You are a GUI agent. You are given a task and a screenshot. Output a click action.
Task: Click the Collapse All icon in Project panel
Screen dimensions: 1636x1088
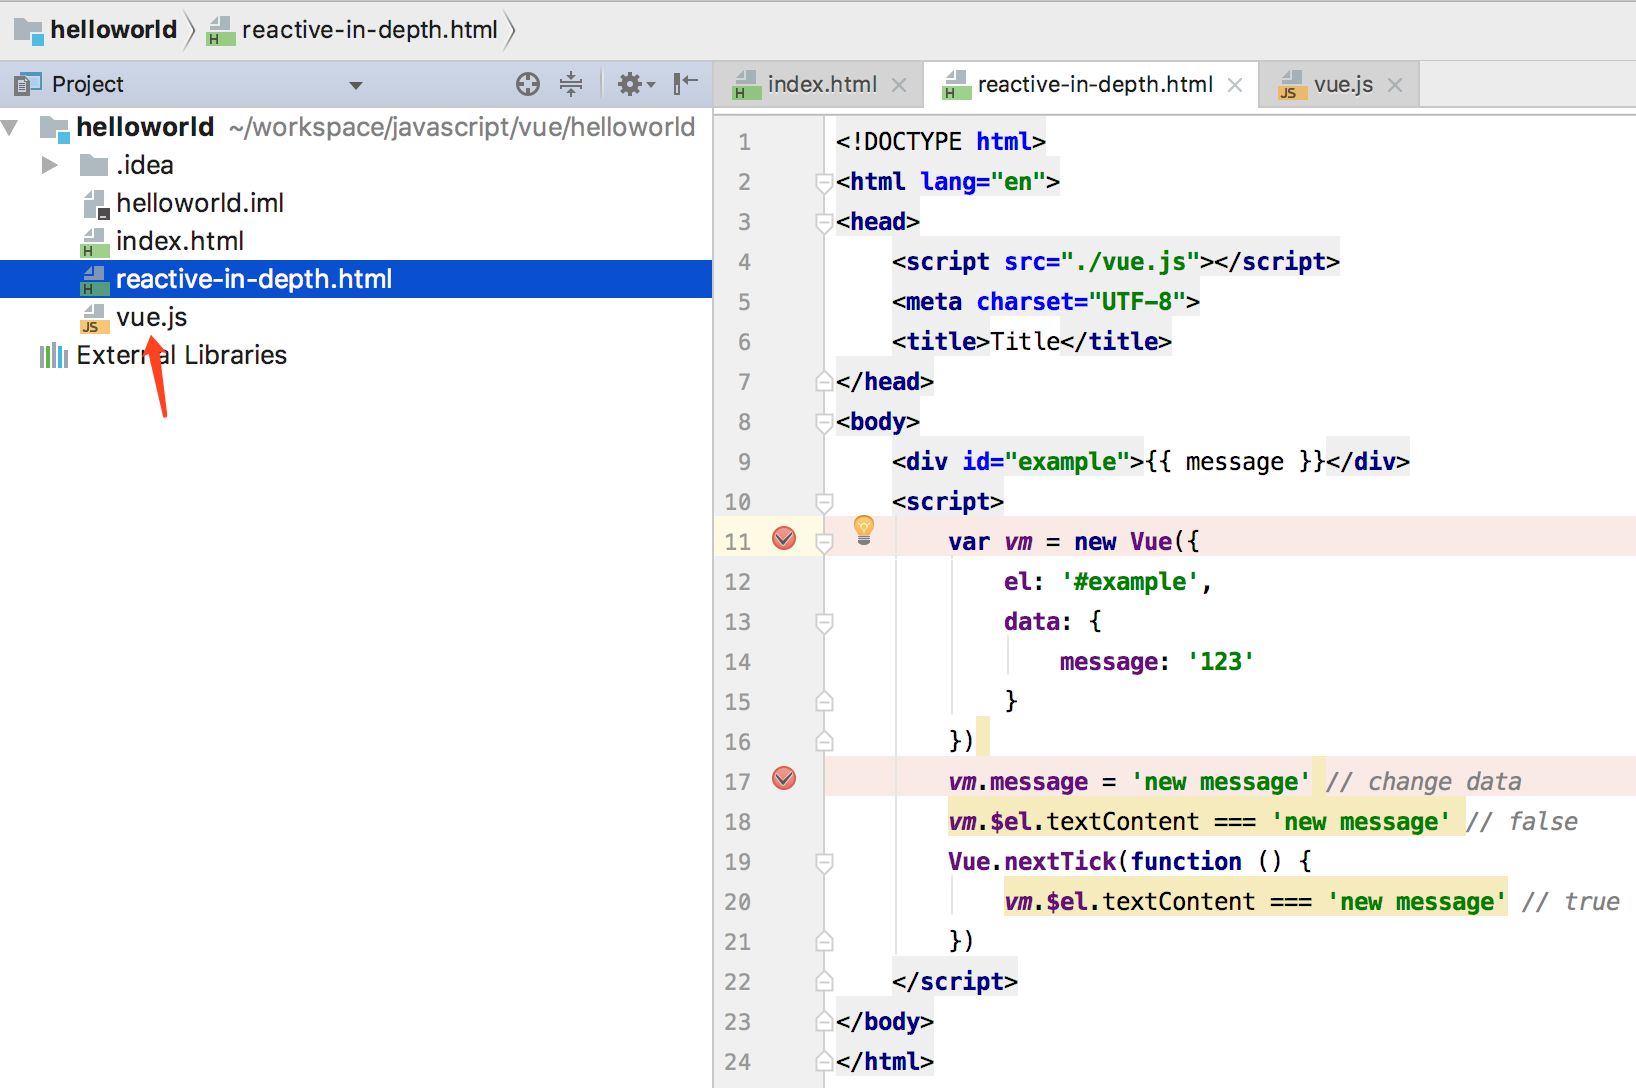tap(571, 84)
